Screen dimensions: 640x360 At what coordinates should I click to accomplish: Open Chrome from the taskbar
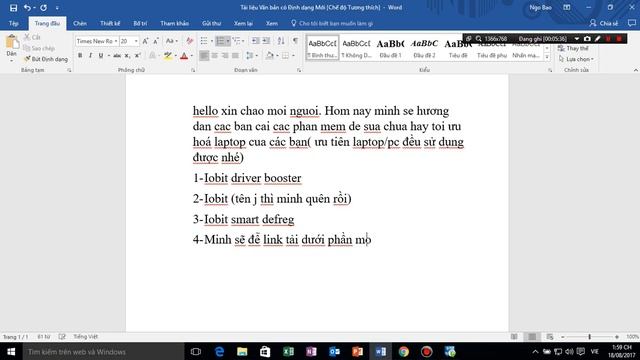click(404, 351)
